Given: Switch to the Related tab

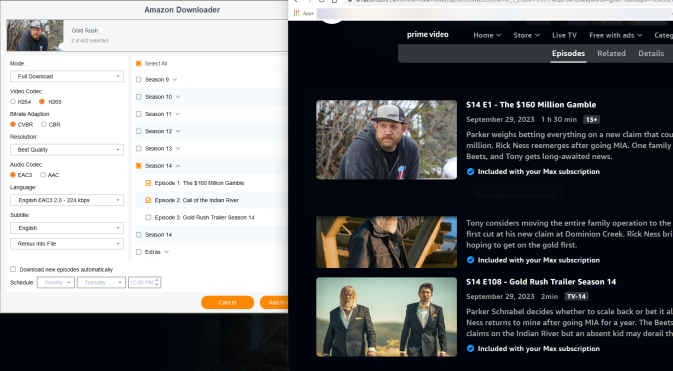Looking at the screenshot, I should 611,54.
